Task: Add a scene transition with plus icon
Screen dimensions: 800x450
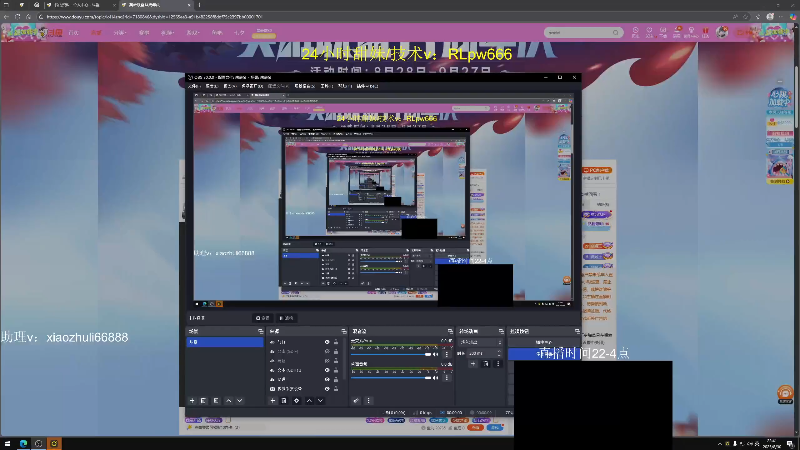Action: [473, 364]
